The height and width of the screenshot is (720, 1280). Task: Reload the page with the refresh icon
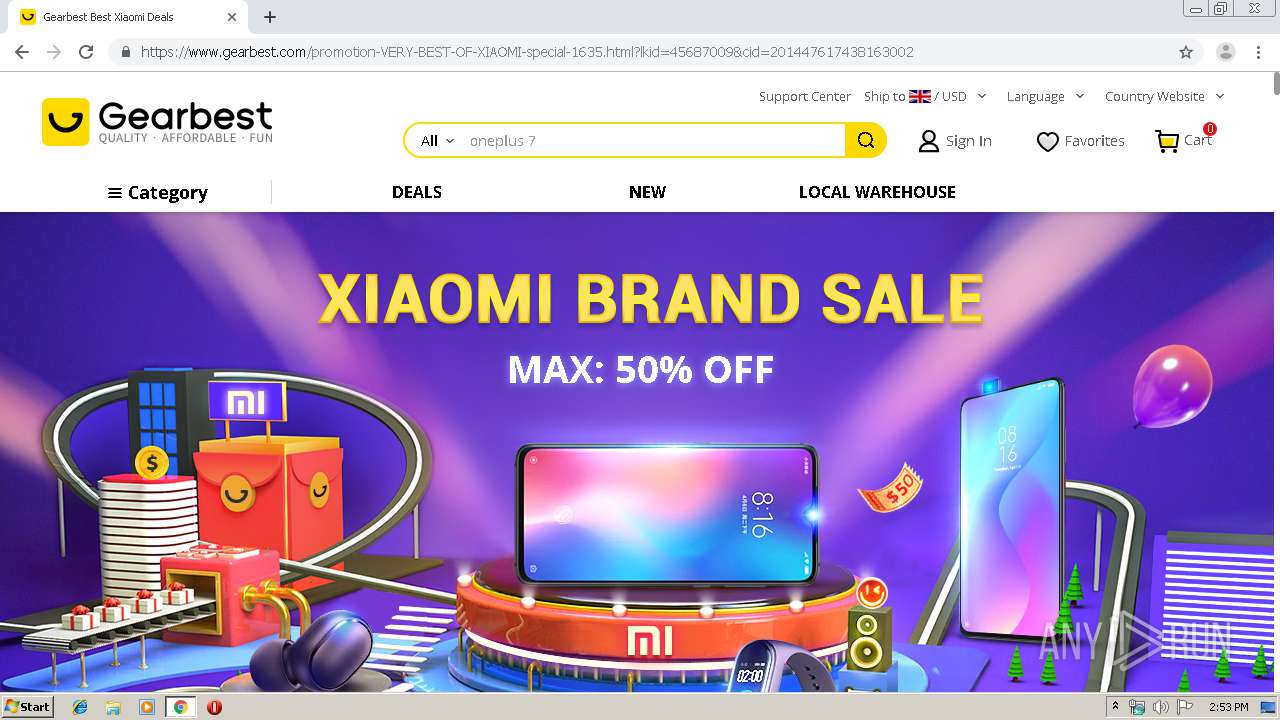pyautogui.click(x=86, y=52)
